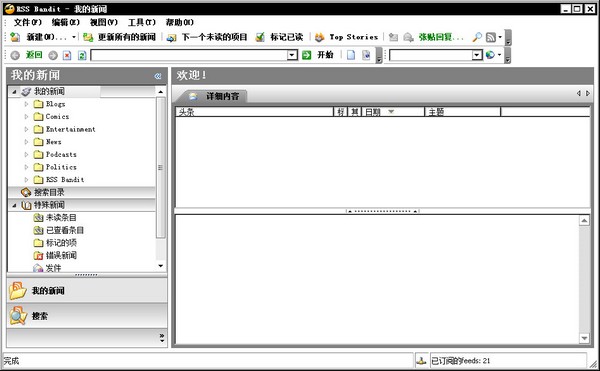Click the page with globe icon
600x371 pixels.
pyautogui.click(x=366, y=55)
